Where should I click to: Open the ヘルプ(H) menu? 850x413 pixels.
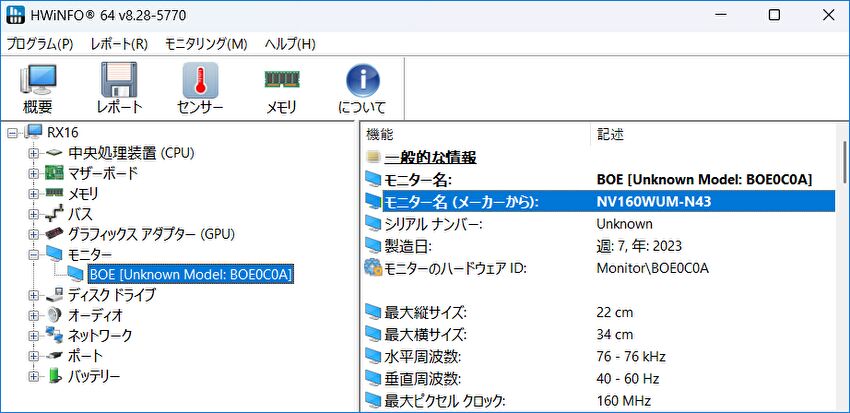coord(290,44)
